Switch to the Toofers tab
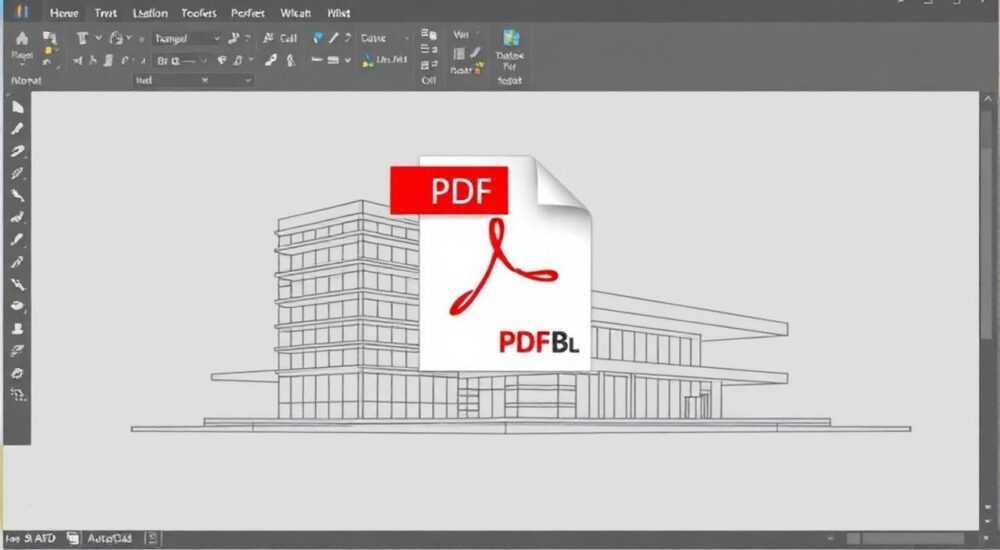This screenshot has height=550, width=1000. click(198, 13)
